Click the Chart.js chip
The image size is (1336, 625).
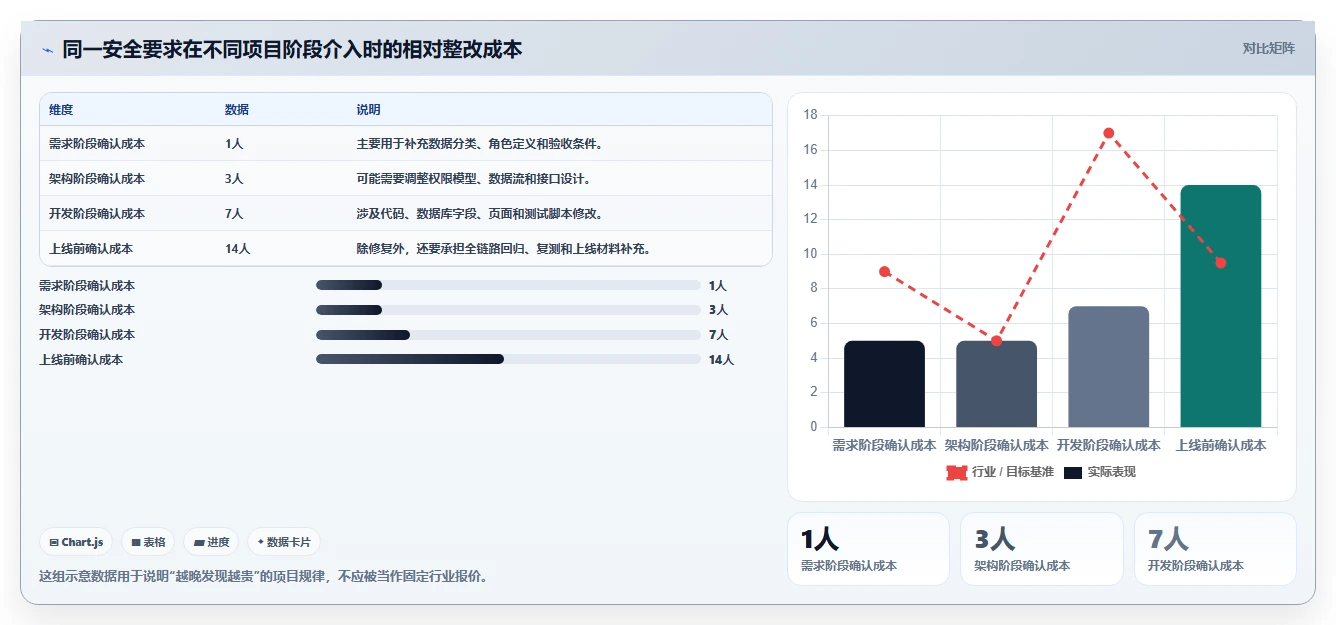[77, 542]
